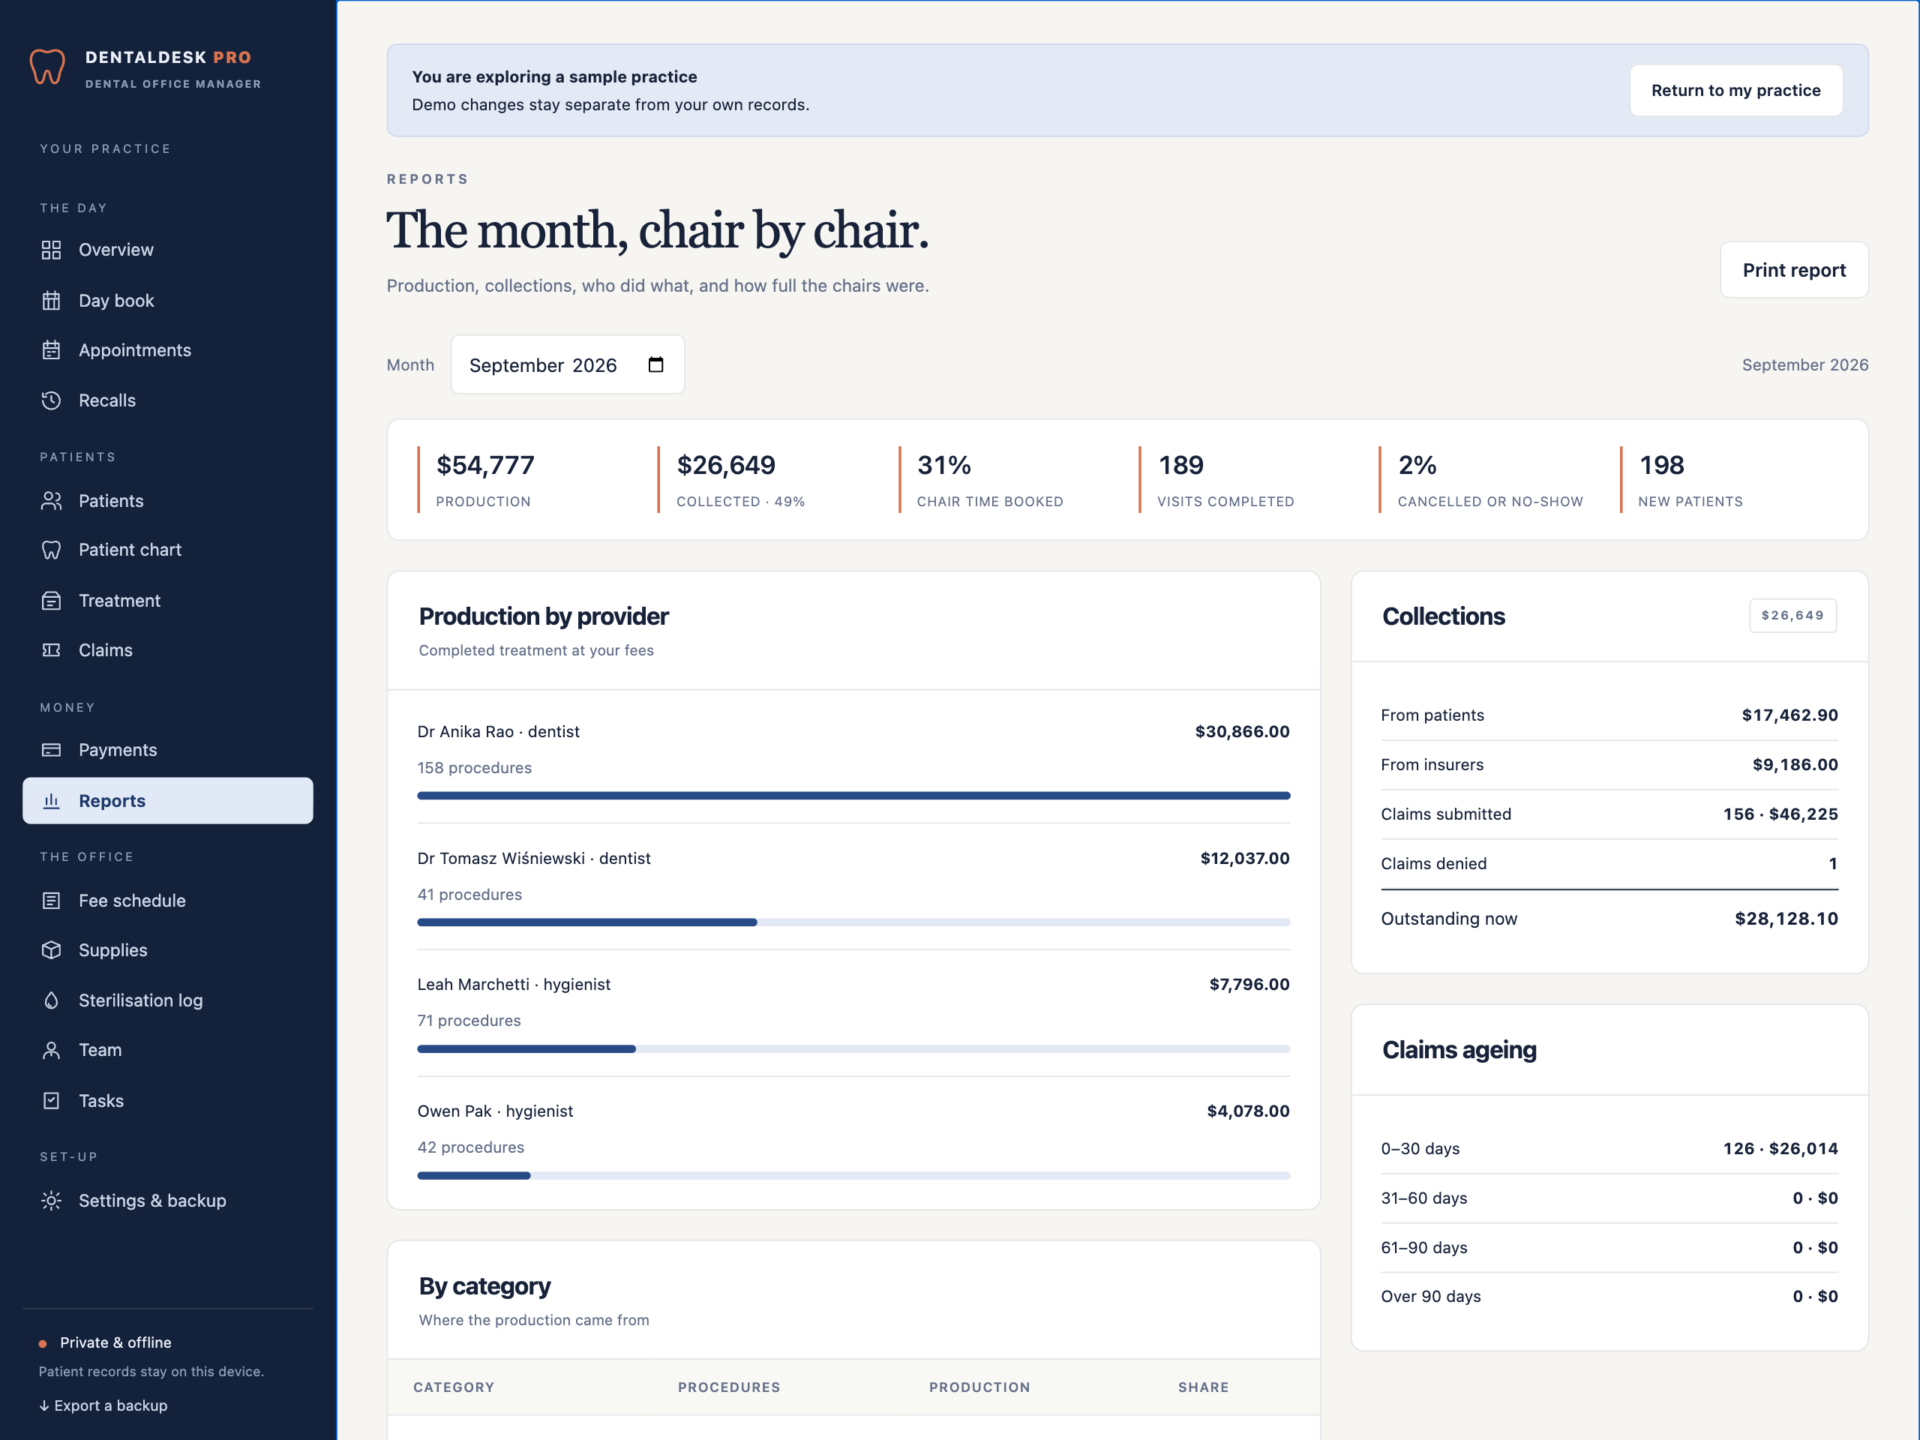
Task: Click the Sterilisation log droplet icon
Action: click(x=51, y=1000)
